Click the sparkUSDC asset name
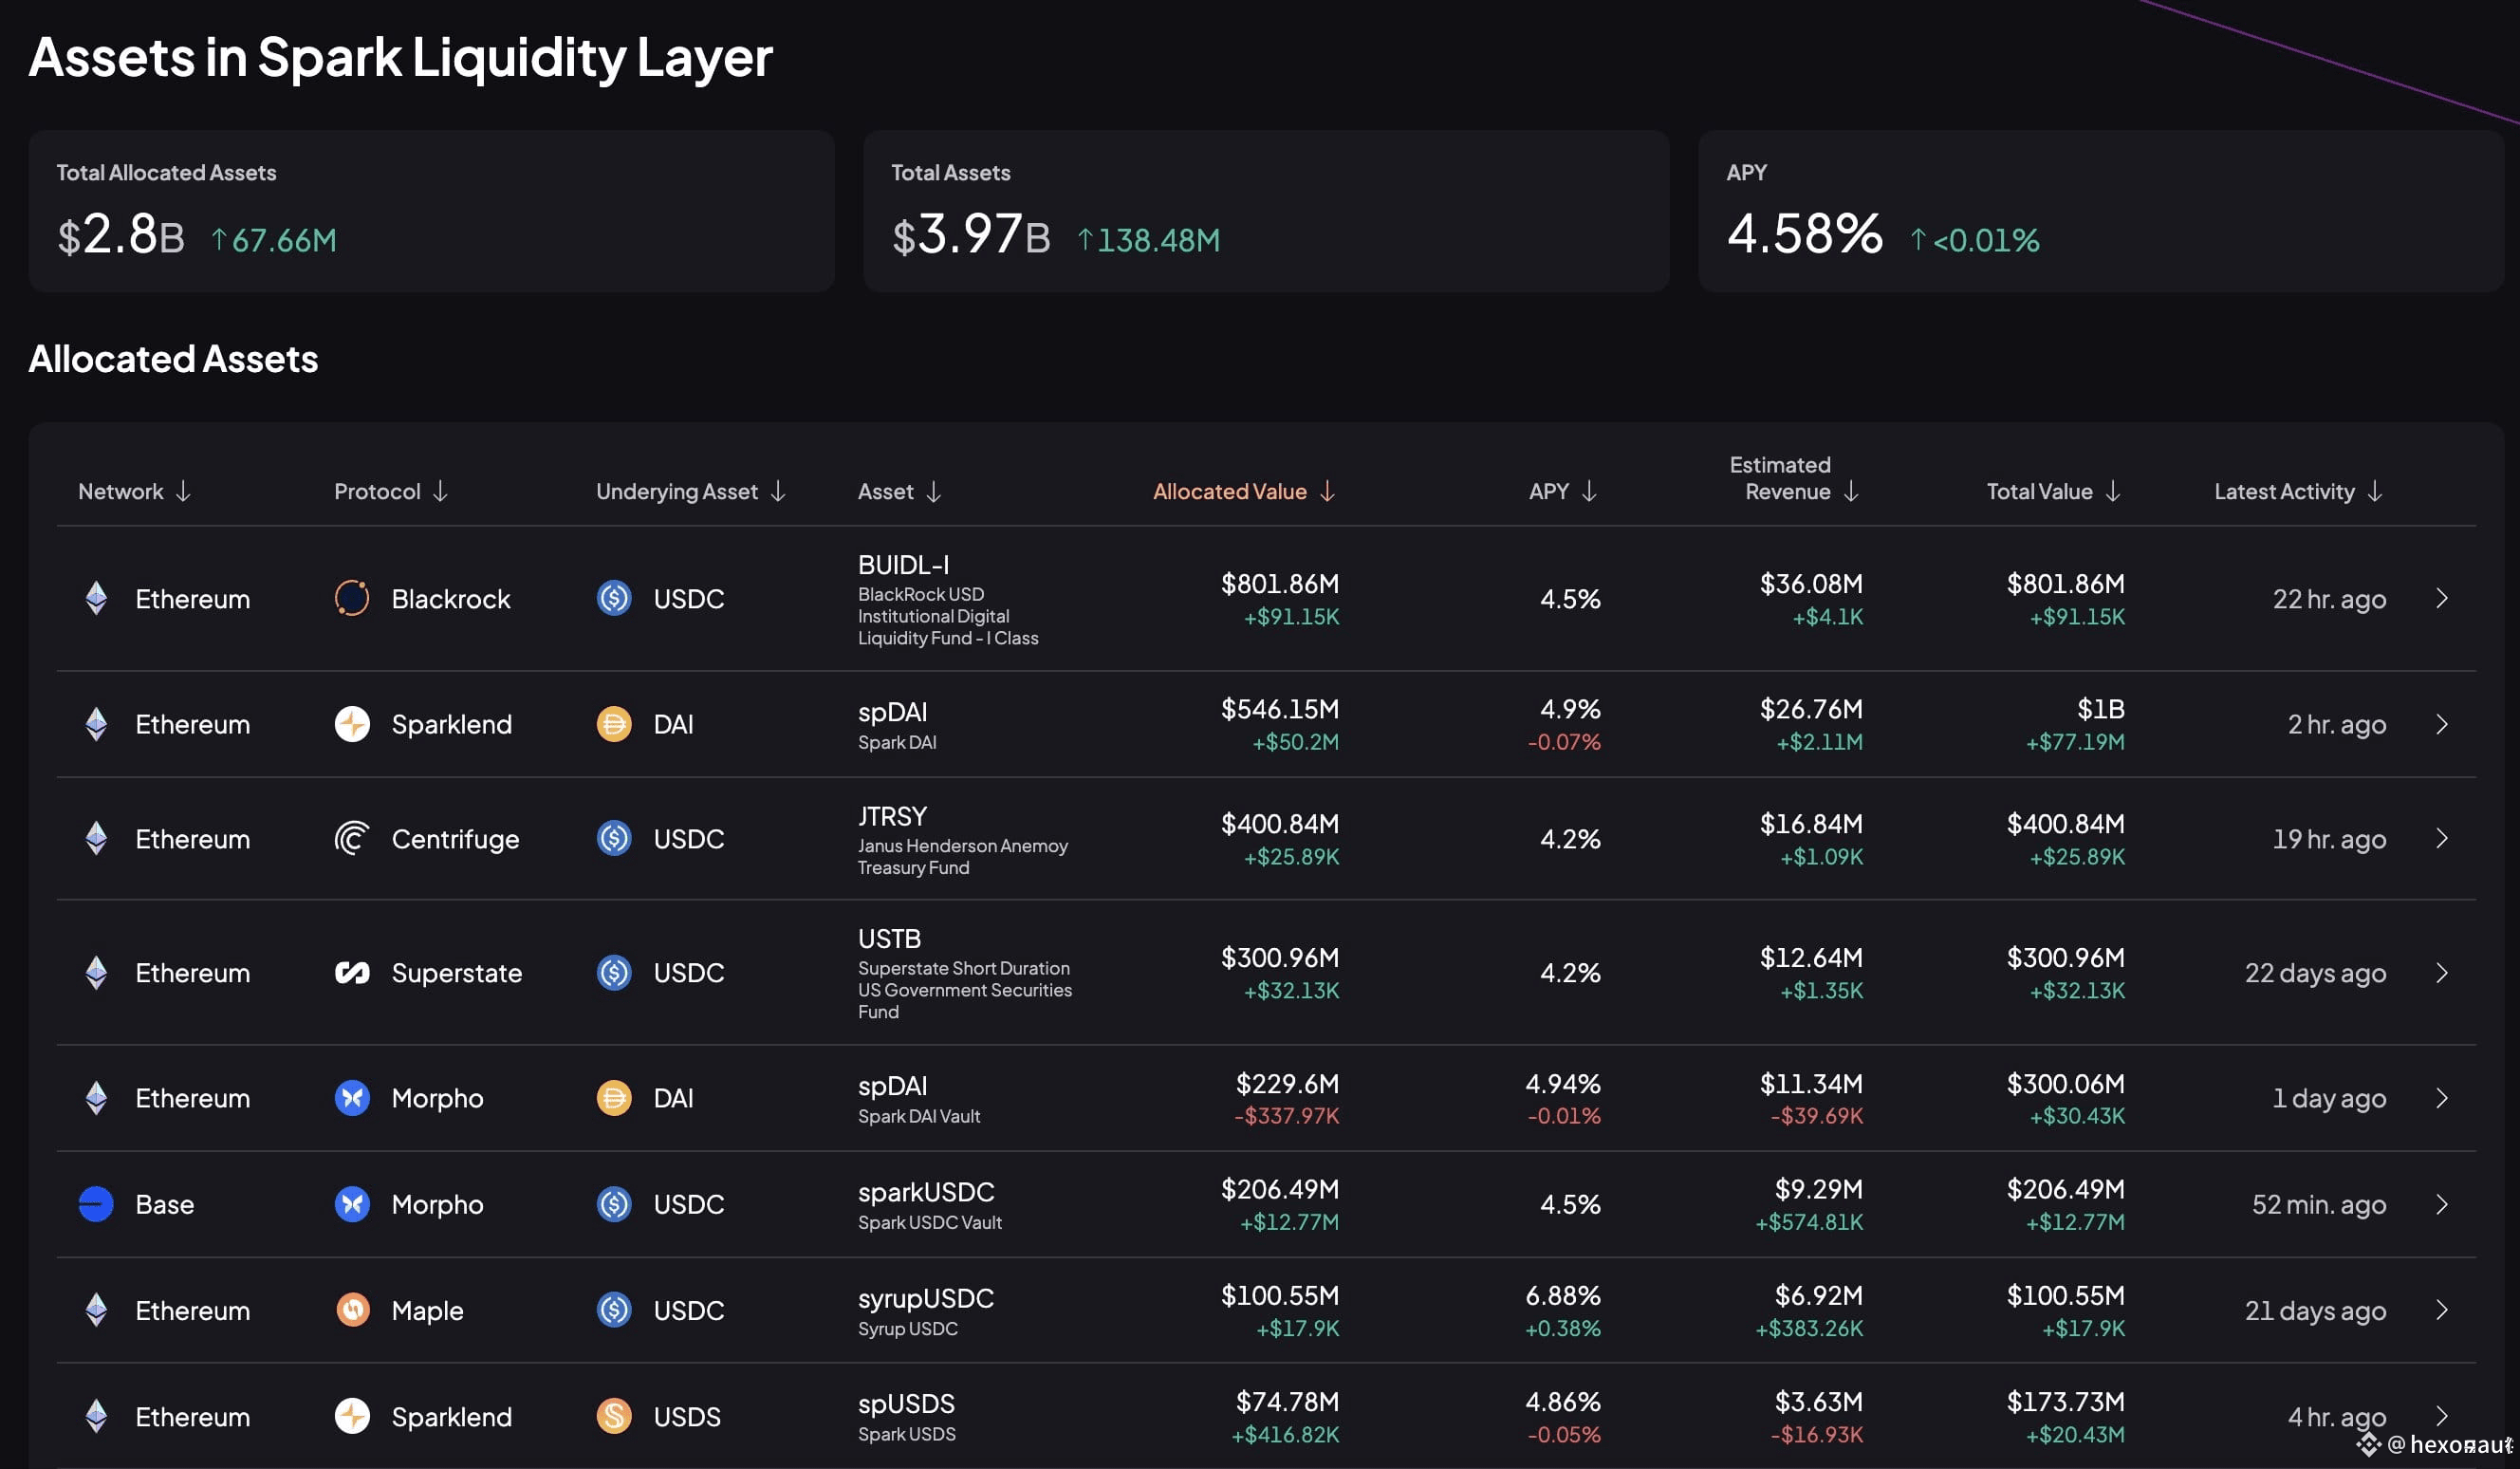This screenshot has height=1469, width=2520. pos(926,1192)
